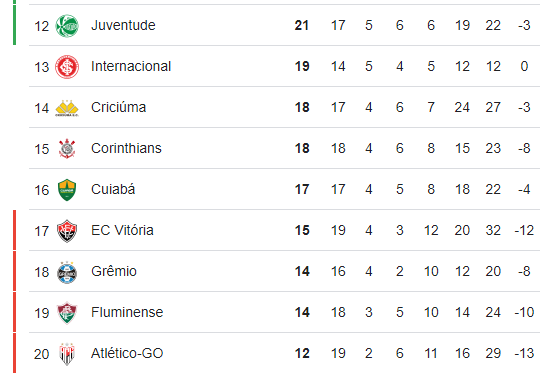Click position number 20 in the standings
540x378 pixels.
[x=41, y=354]
